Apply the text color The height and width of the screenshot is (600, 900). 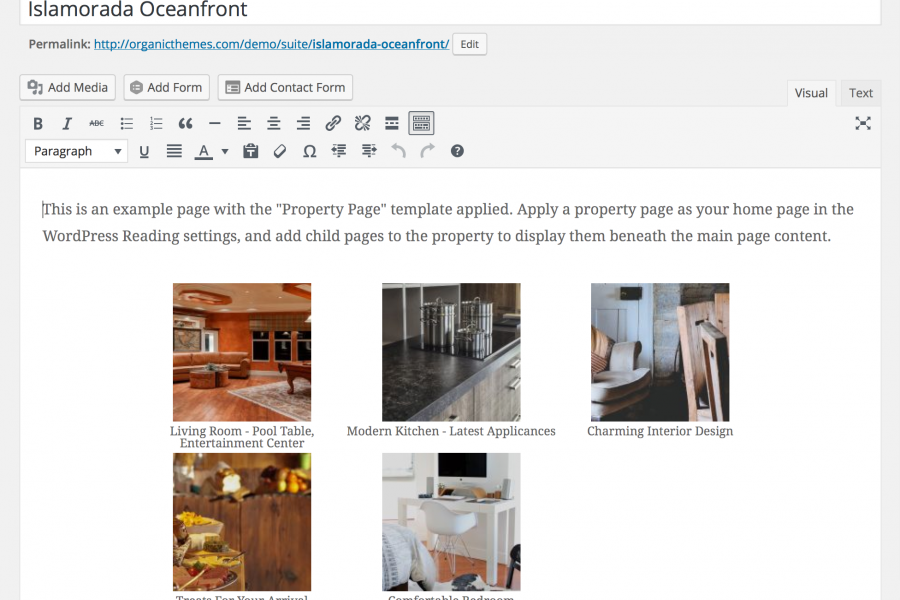(203, 151)
